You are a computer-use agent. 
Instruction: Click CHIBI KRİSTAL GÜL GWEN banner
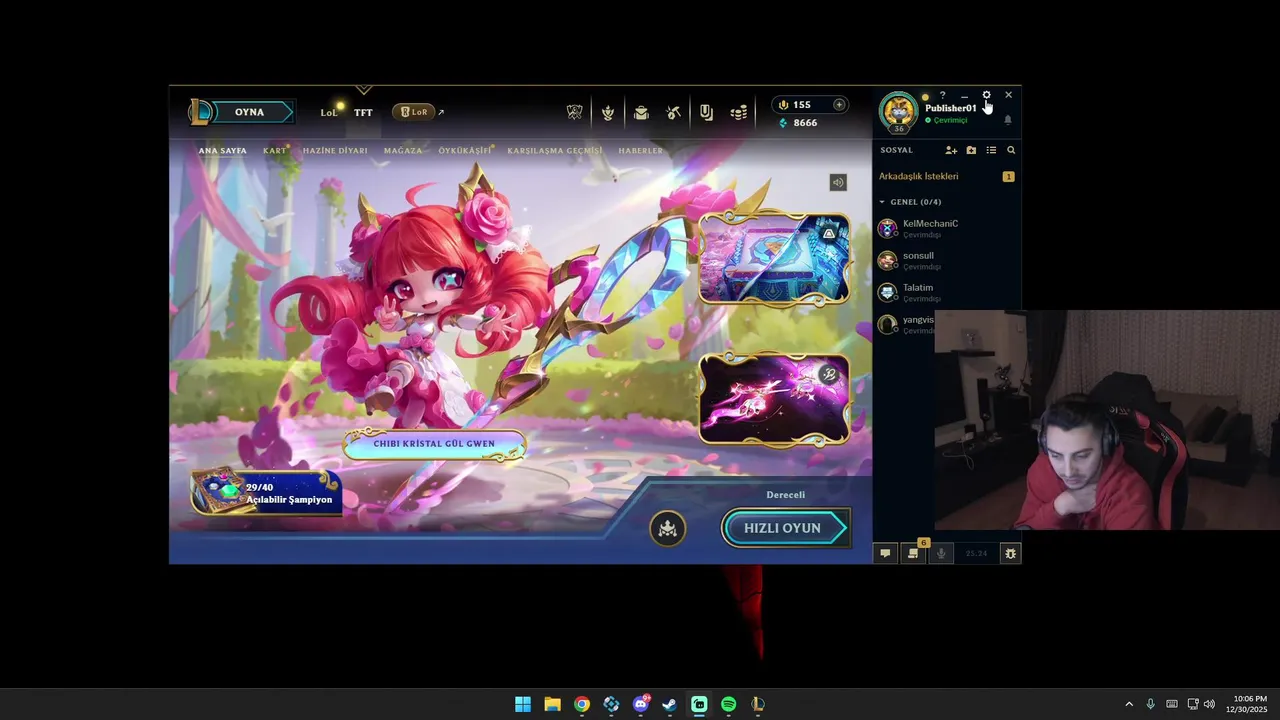click(x=434, y=444)
